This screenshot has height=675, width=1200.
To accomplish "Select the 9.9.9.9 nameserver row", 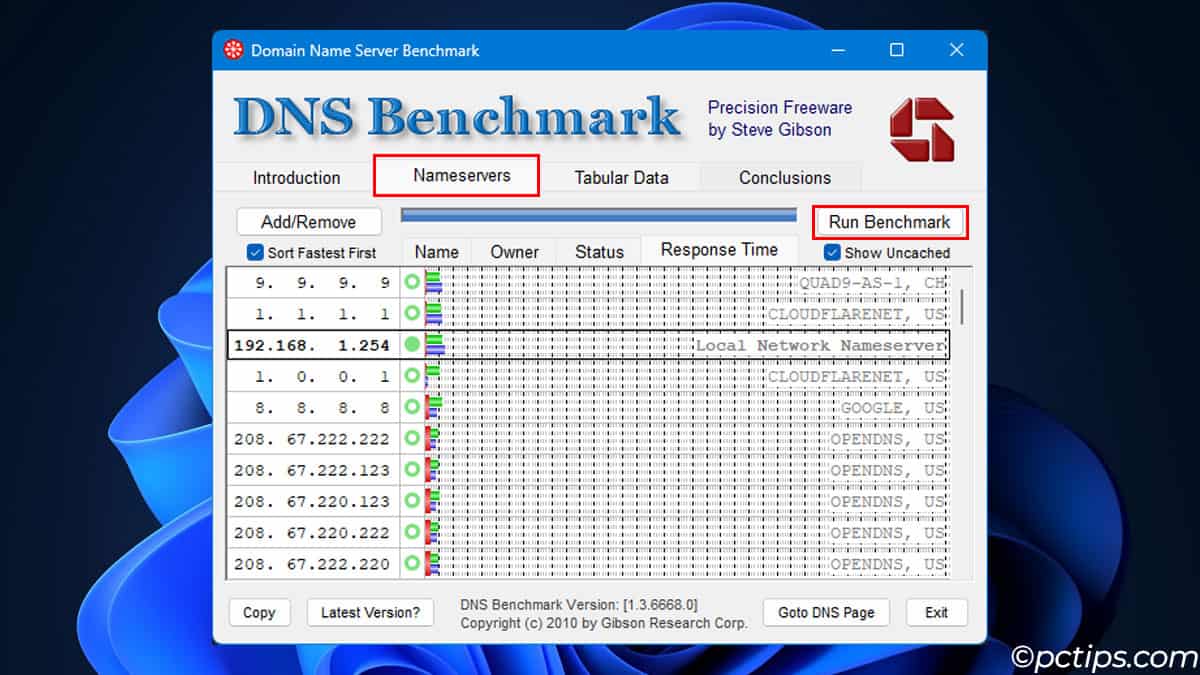I will click(x=588, y=282).
